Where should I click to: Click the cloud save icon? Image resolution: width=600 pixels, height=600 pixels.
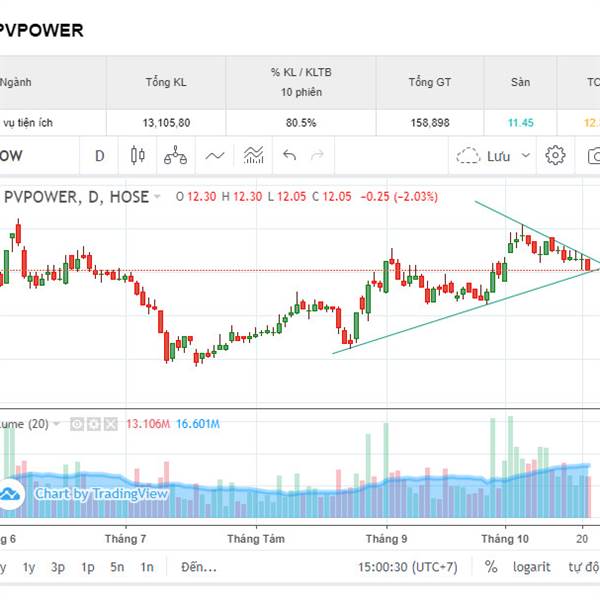[468, 156]
